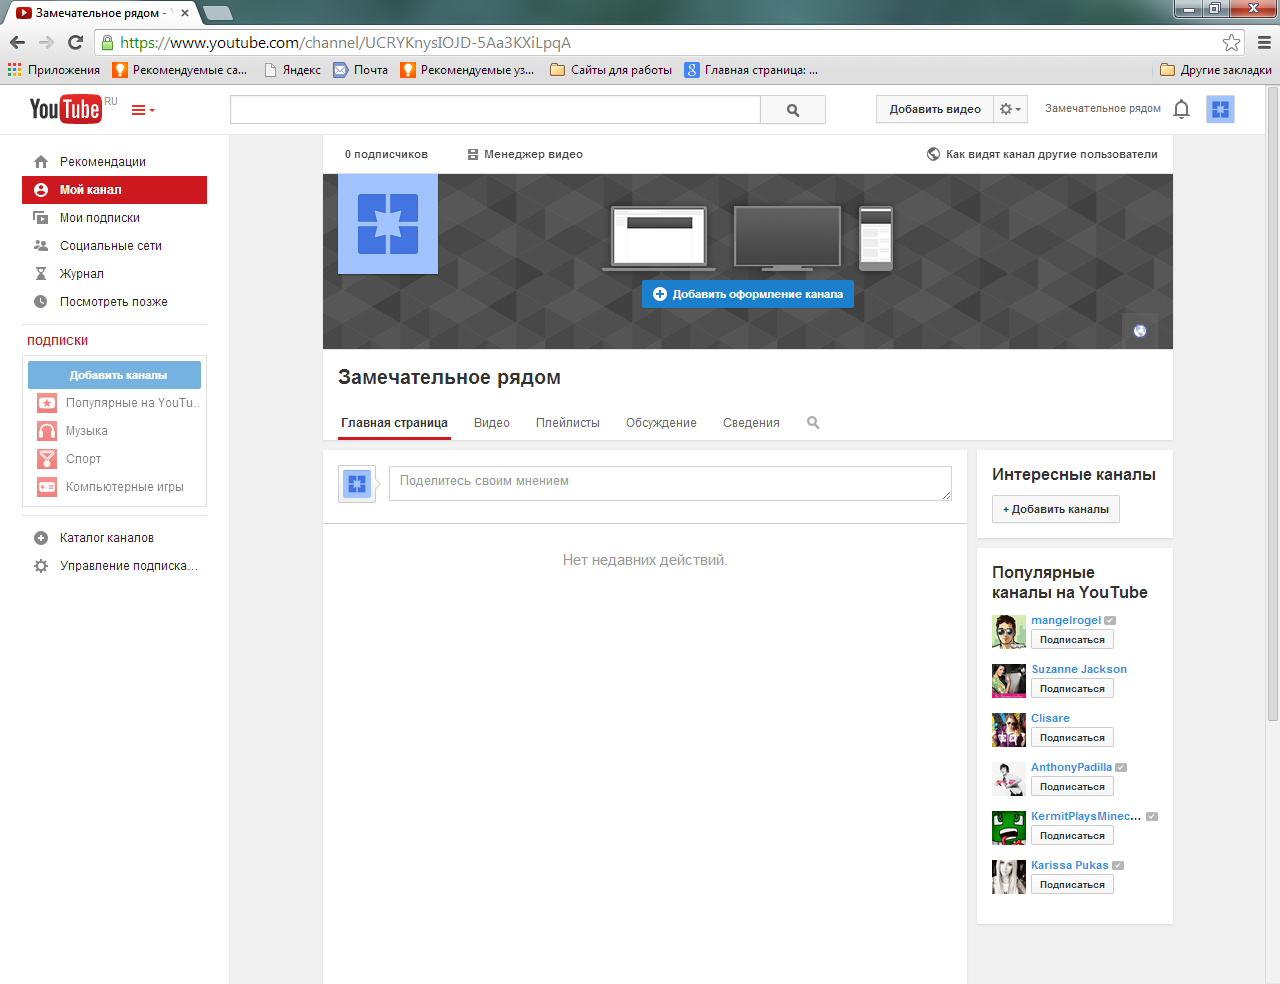Open the Приложения apps bookmark
This screenshot has width=1280, height=984.
pyautogui.click(x=54, y=70)
